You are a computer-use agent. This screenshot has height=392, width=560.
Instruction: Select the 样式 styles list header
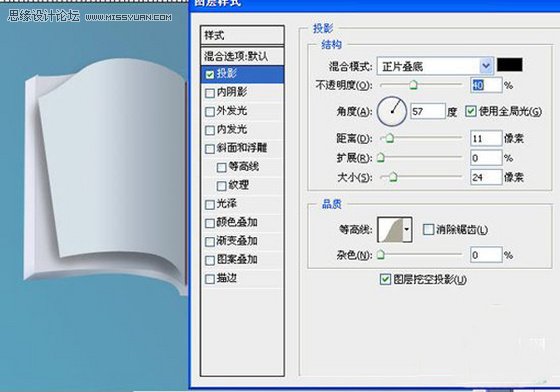(x=242, y=35)
